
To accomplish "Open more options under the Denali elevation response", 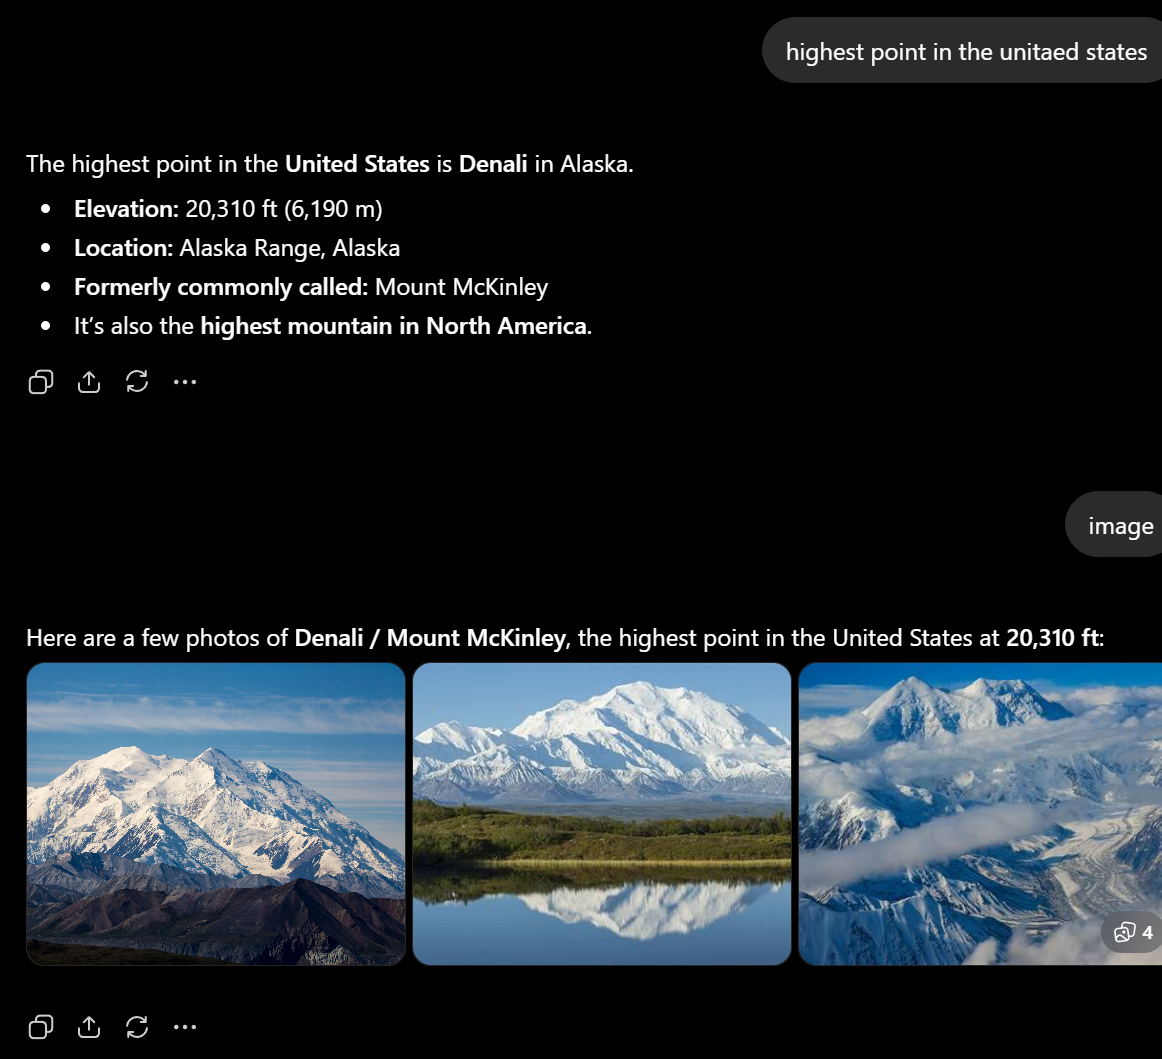I will point(185,382).
